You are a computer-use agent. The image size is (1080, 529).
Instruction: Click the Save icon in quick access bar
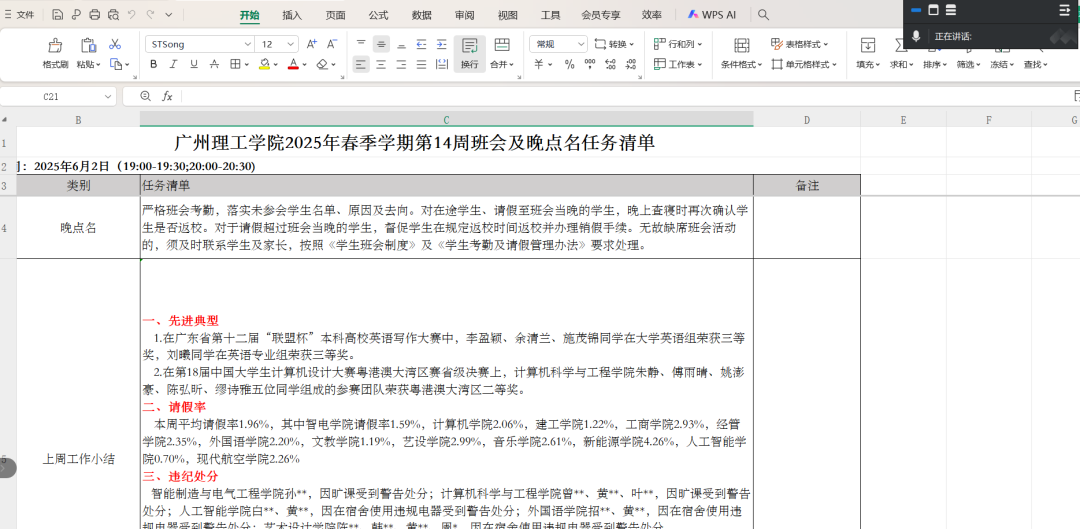click(x=58, y=15)
